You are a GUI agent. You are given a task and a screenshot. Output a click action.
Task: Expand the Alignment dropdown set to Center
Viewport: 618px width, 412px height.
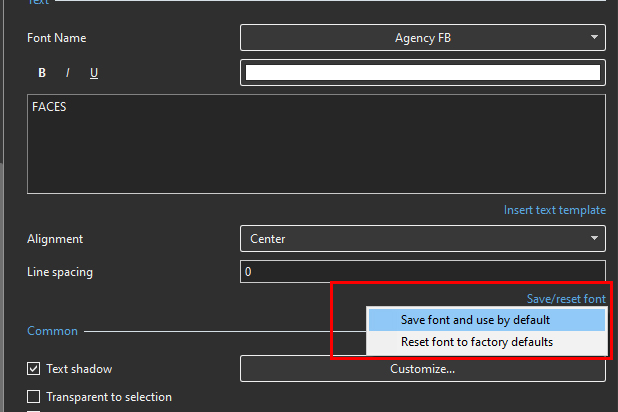click(422, 239)
